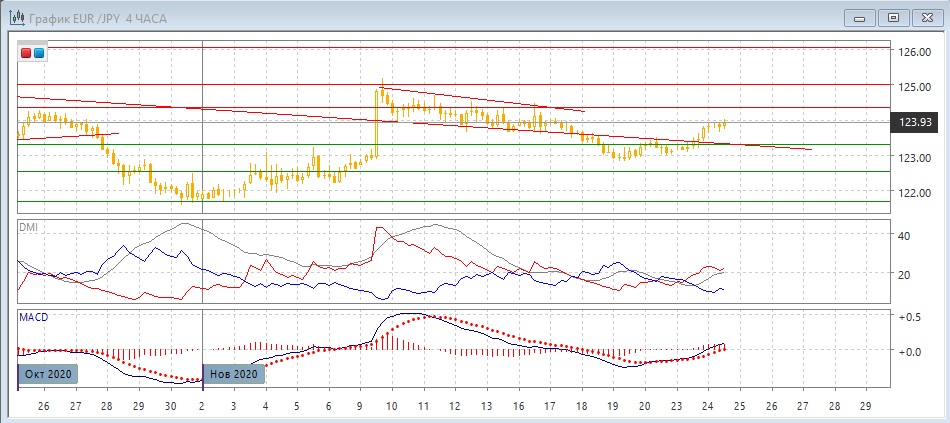Click the Ноя 2020 month marker
The image size is (950, 423).
click(235, 374)
